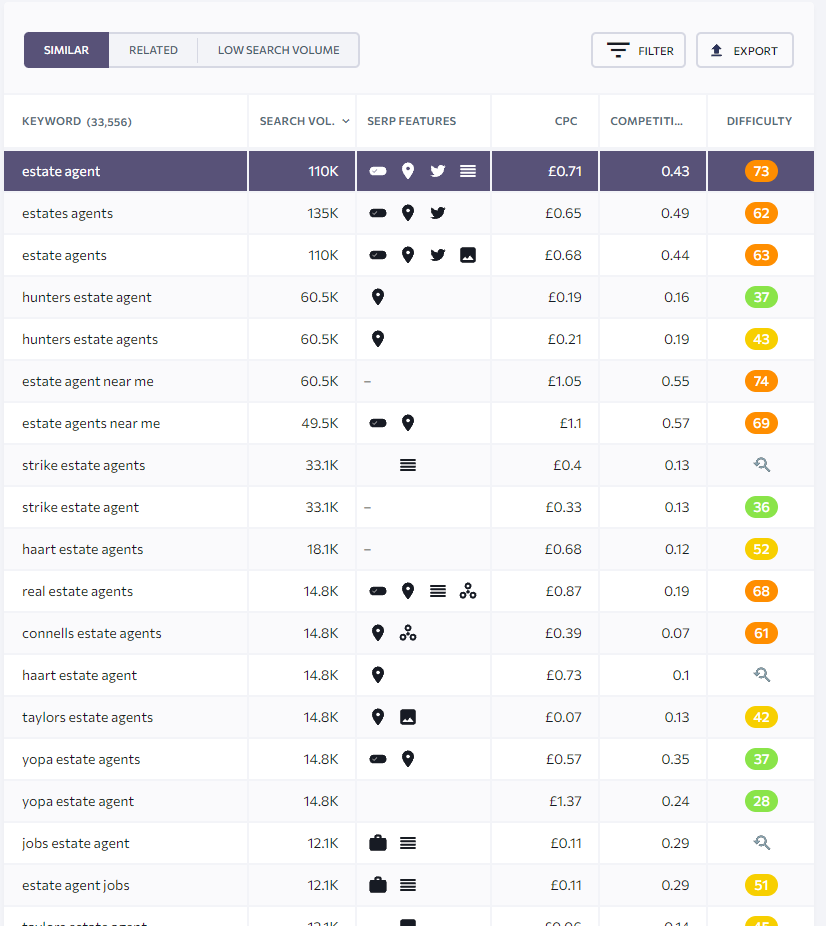
Task: Open the Low Search Volume tab
Action: click(x=278, y=50)
